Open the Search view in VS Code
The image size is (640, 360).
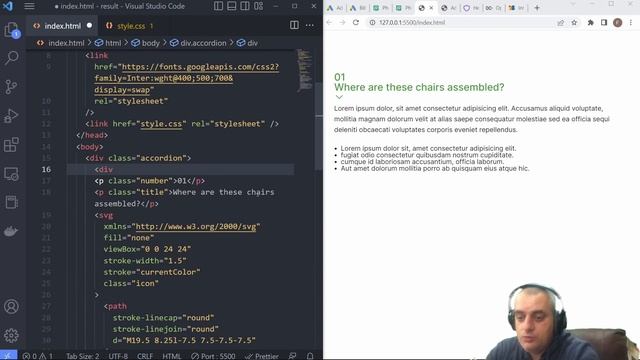pos(11,58)
